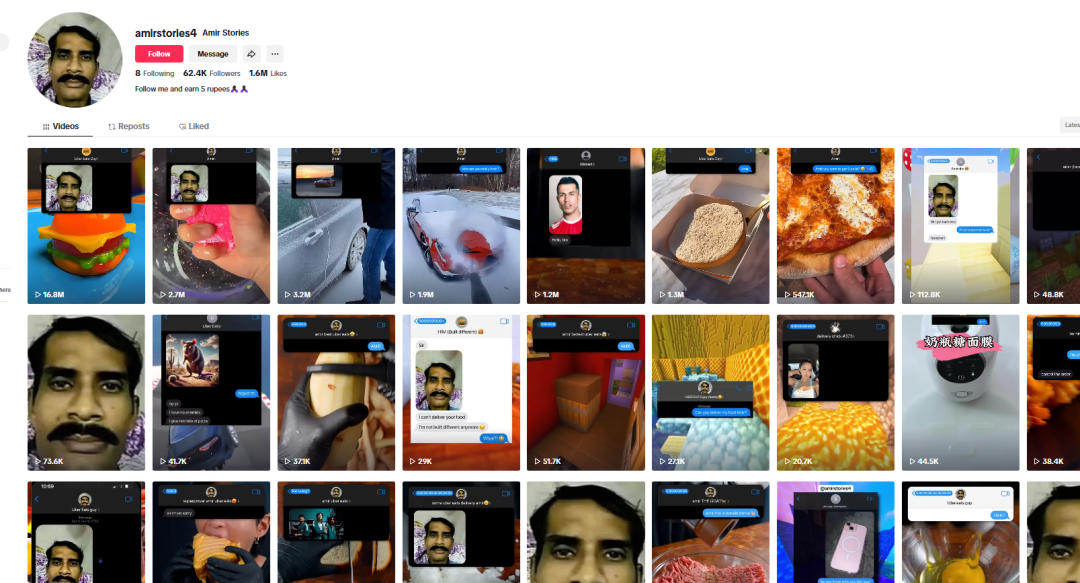Click the amirstories4 username heading
Image resolution: width=1080 pixels, height=583 pixels.
tap(165, 33)
